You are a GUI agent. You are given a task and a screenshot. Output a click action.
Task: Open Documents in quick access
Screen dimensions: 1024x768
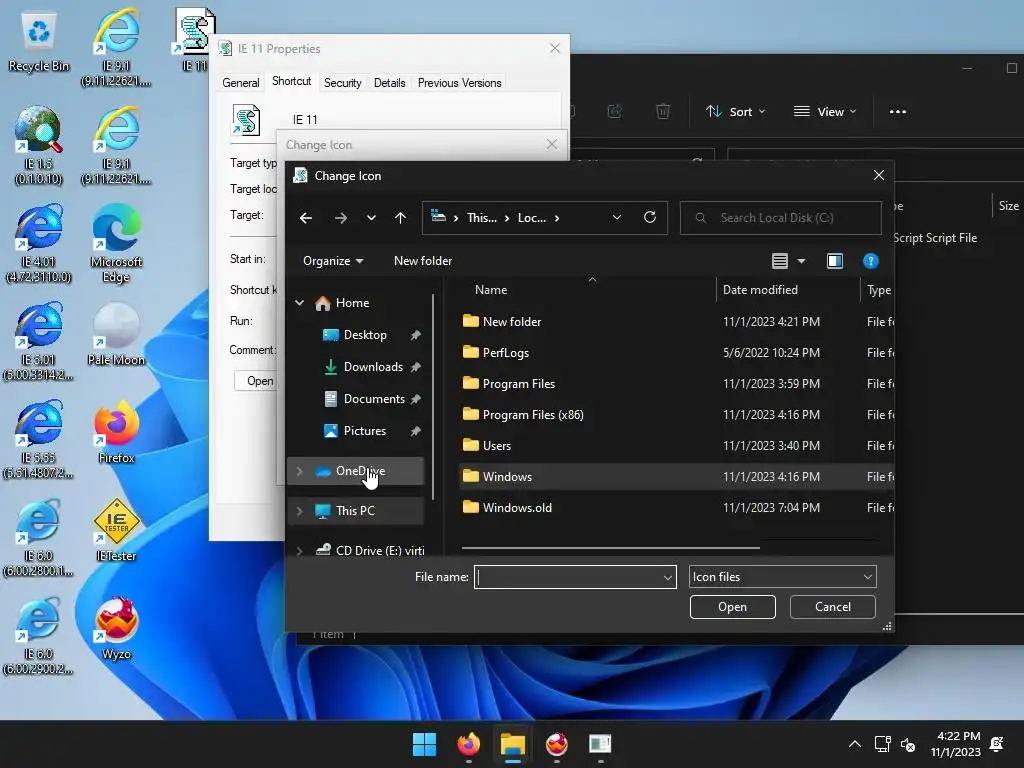pyautogui.click(x=374, y=398)
